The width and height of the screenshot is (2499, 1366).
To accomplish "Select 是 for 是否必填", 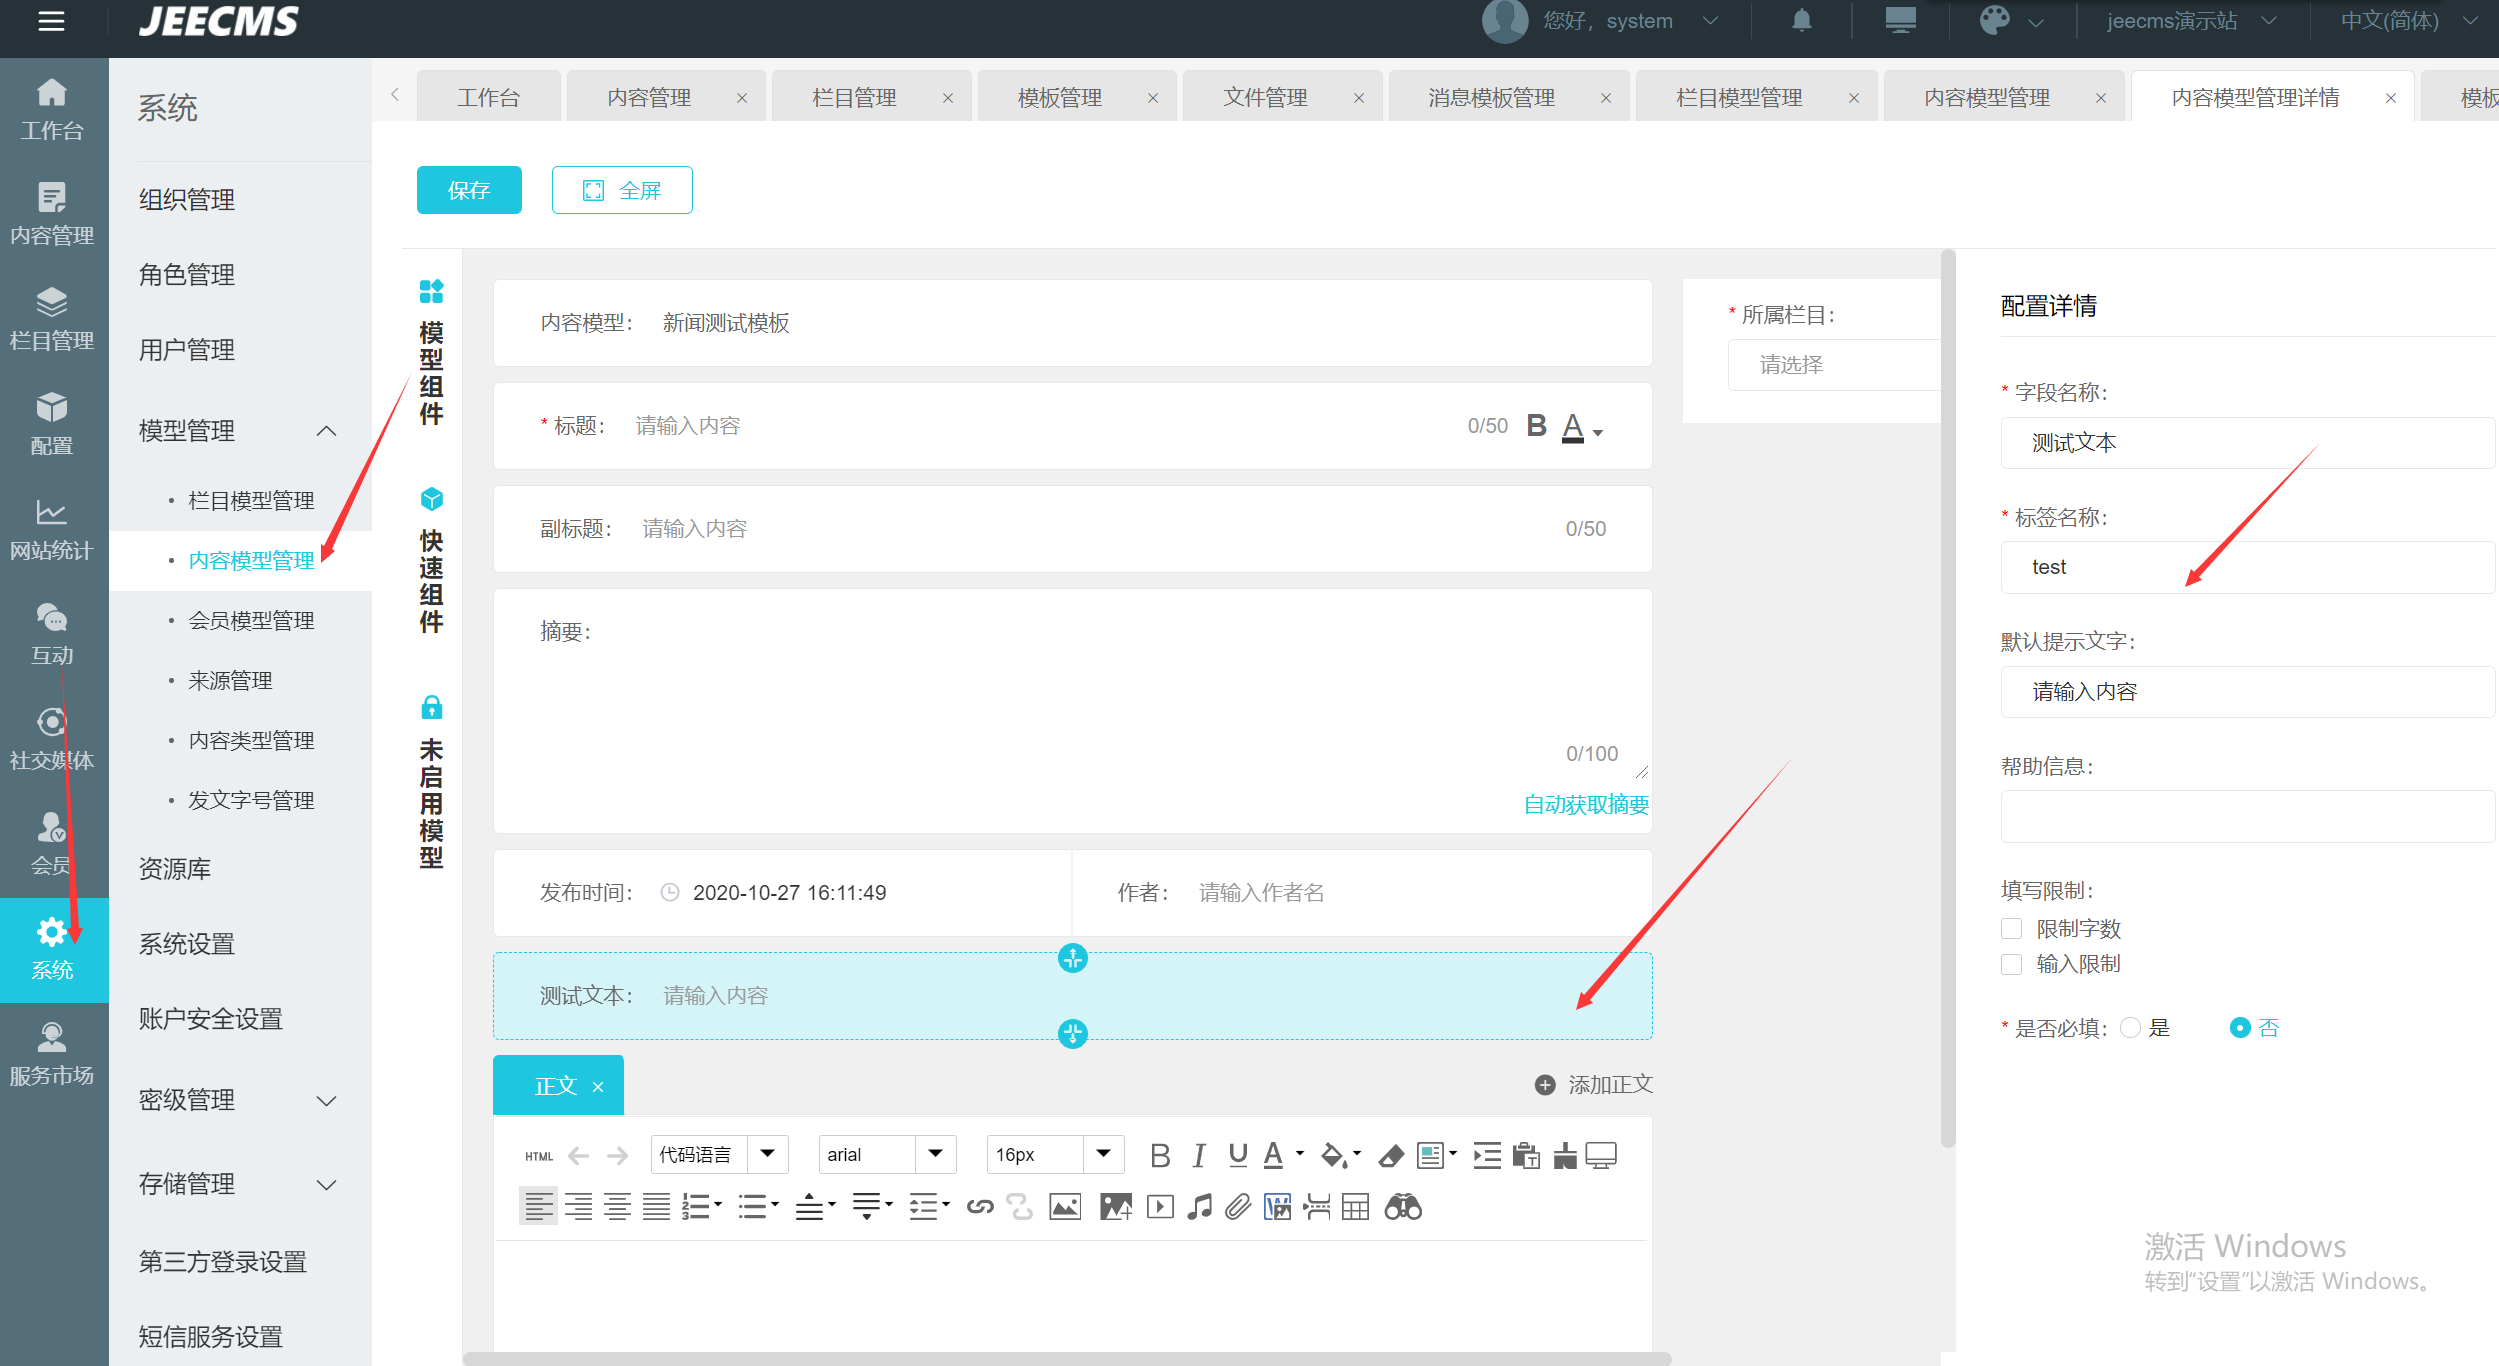I will (x=2130, y=1028).
